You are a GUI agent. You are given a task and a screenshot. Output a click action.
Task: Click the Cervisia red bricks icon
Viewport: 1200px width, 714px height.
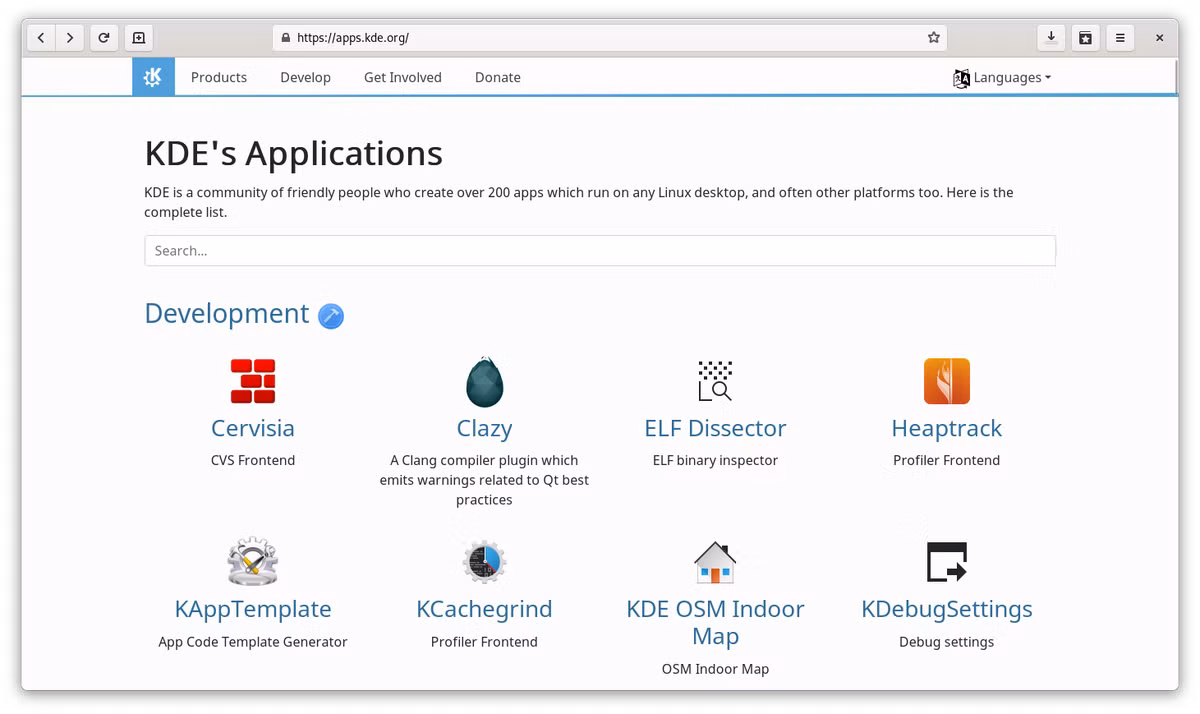(x=253, y=381)
